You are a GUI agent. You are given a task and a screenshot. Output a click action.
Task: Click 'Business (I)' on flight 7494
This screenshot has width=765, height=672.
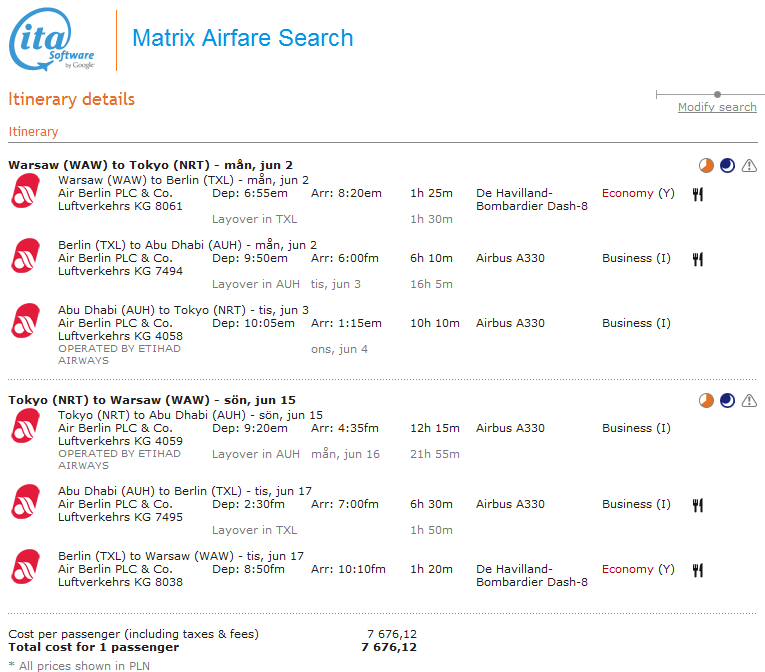(636, 258)
